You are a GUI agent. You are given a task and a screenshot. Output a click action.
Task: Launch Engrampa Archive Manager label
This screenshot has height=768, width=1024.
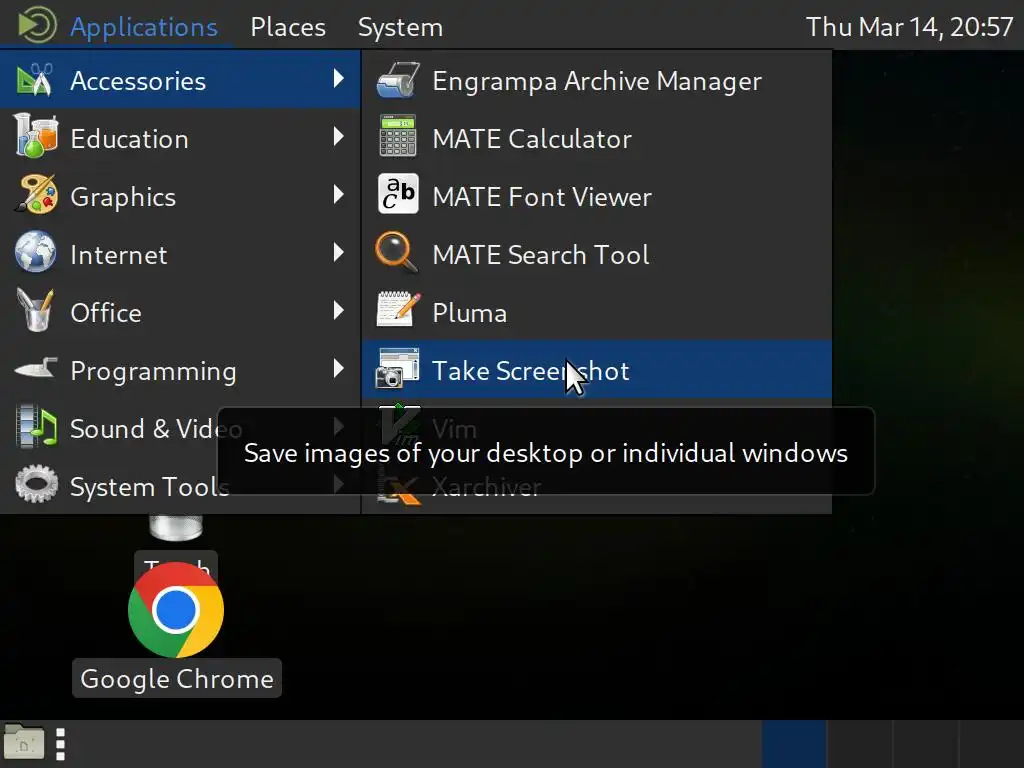coord(597,81)
